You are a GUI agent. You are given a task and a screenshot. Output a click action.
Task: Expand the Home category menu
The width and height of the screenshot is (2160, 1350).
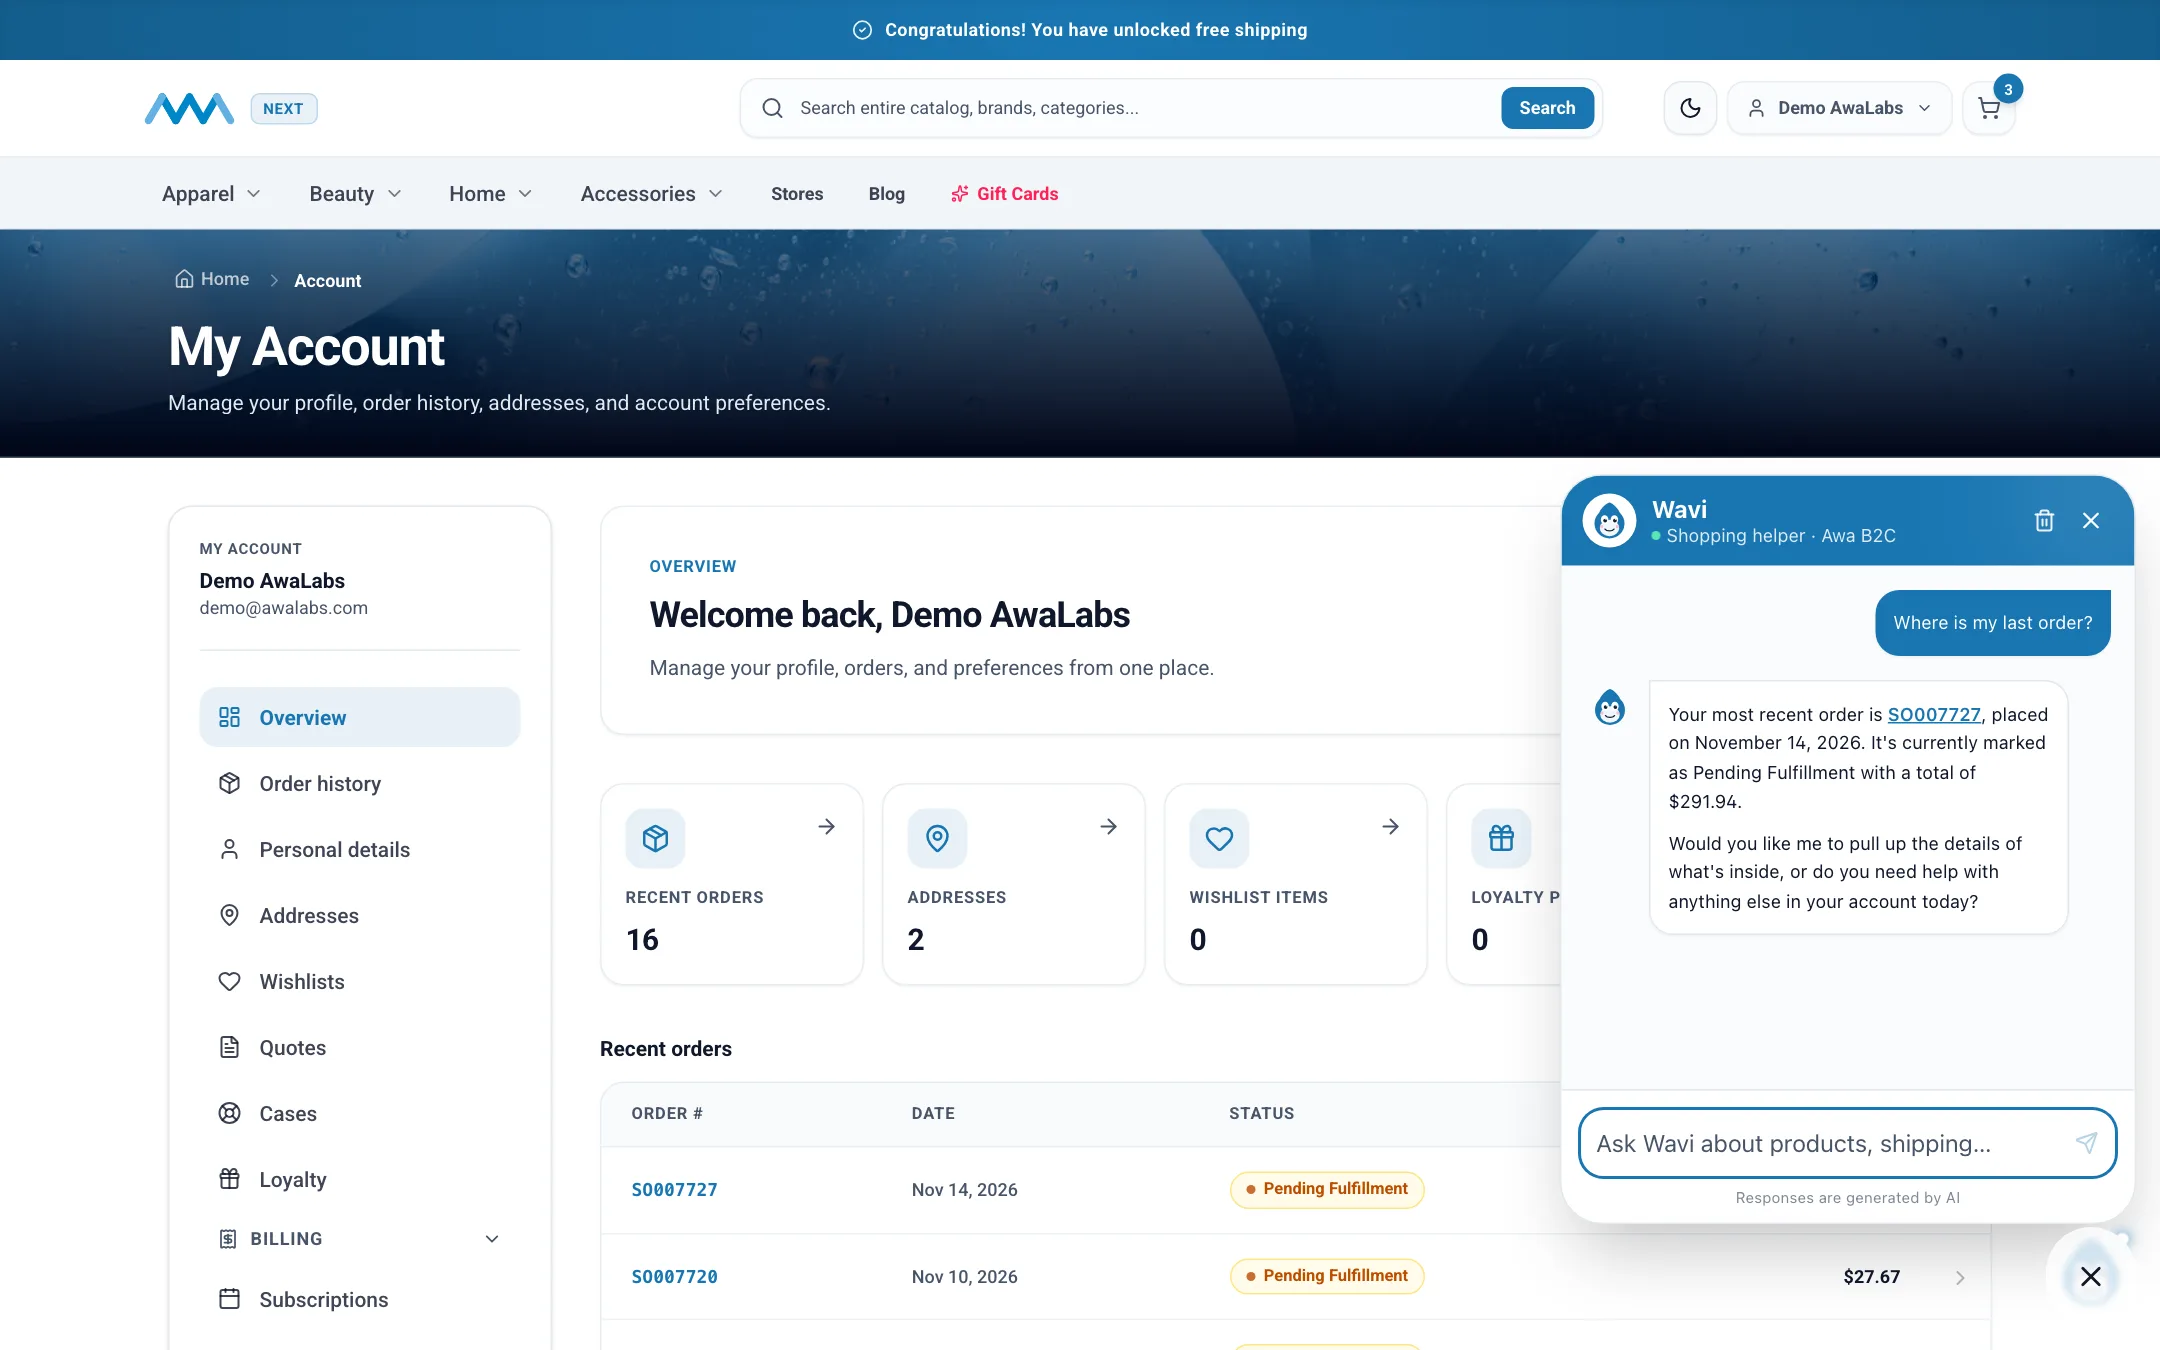click(x=490, y=194)
